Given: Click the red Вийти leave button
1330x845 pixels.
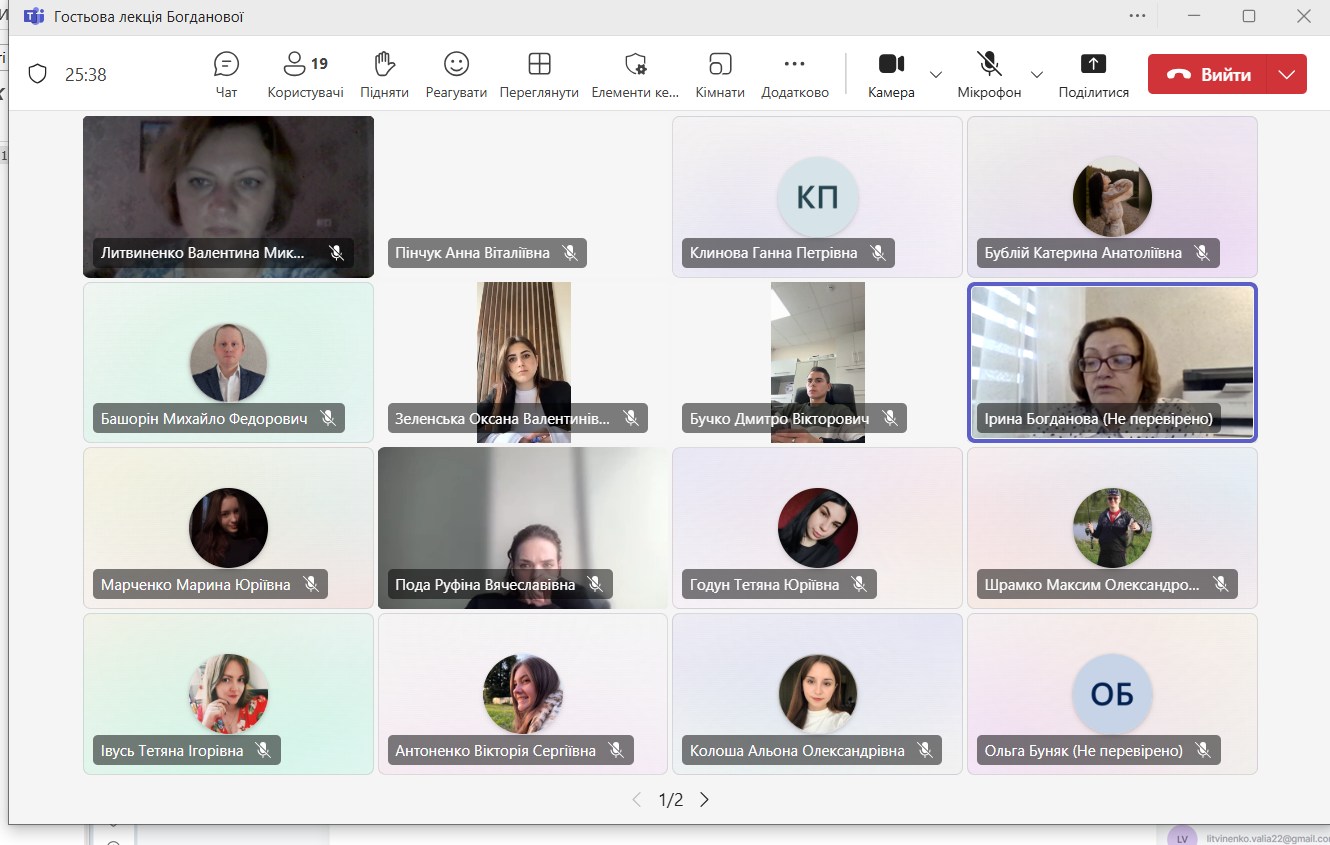Looking at the screenshot, I should click(x=1208, y=75).
